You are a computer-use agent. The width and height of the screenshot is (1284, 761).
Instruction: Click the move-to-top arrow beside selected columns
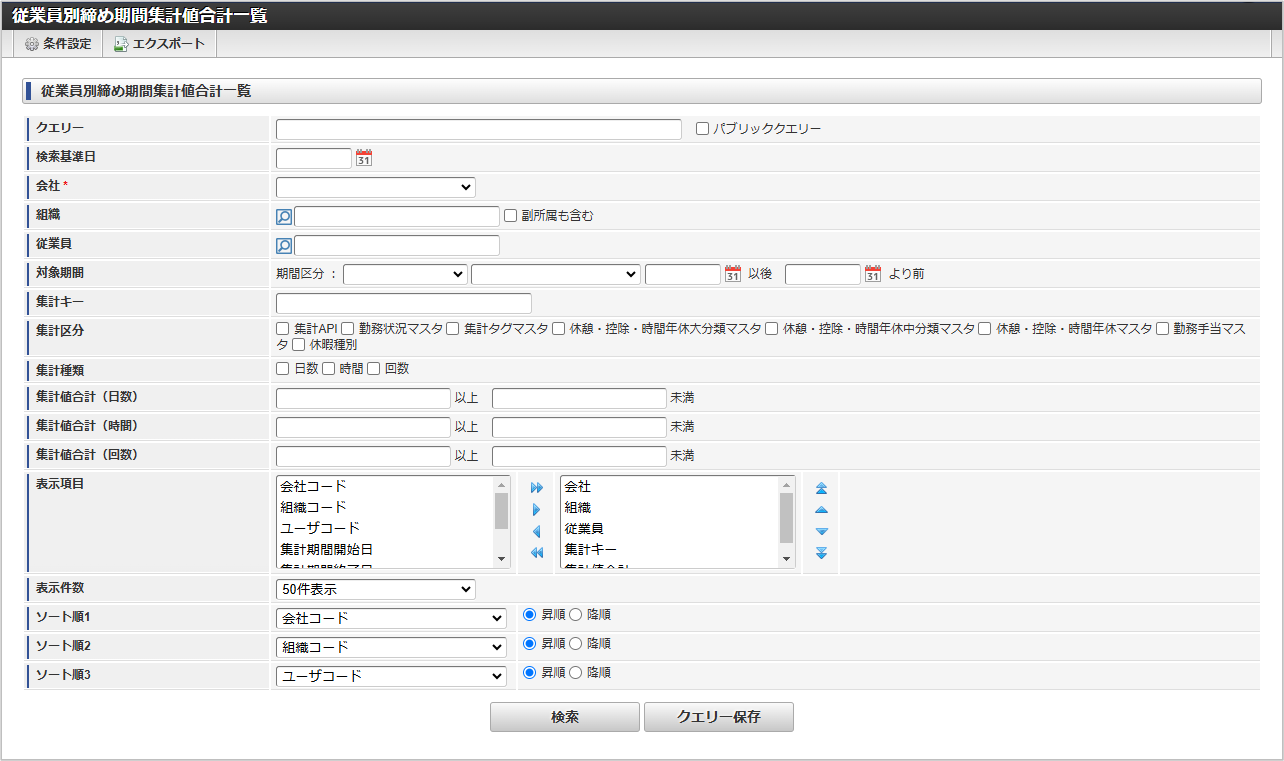pos(820,487)
